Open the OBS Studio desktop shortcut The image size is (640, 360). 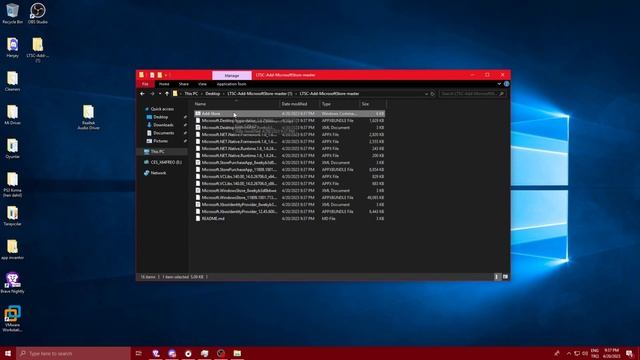coord(38,13)
